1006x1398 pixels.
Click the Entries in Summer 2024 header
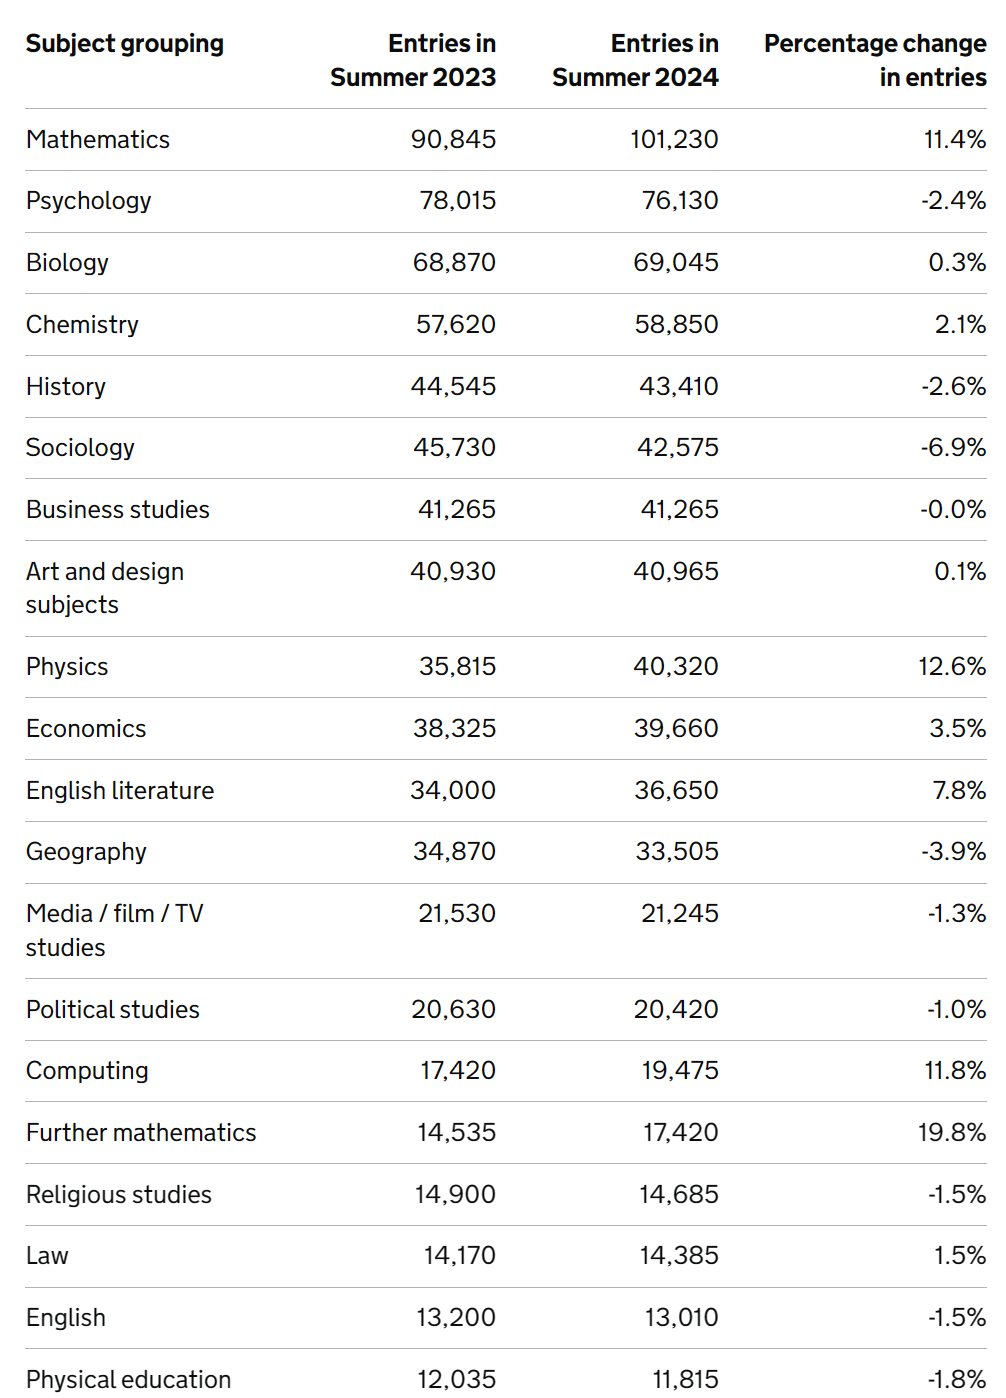pos(636,60)
